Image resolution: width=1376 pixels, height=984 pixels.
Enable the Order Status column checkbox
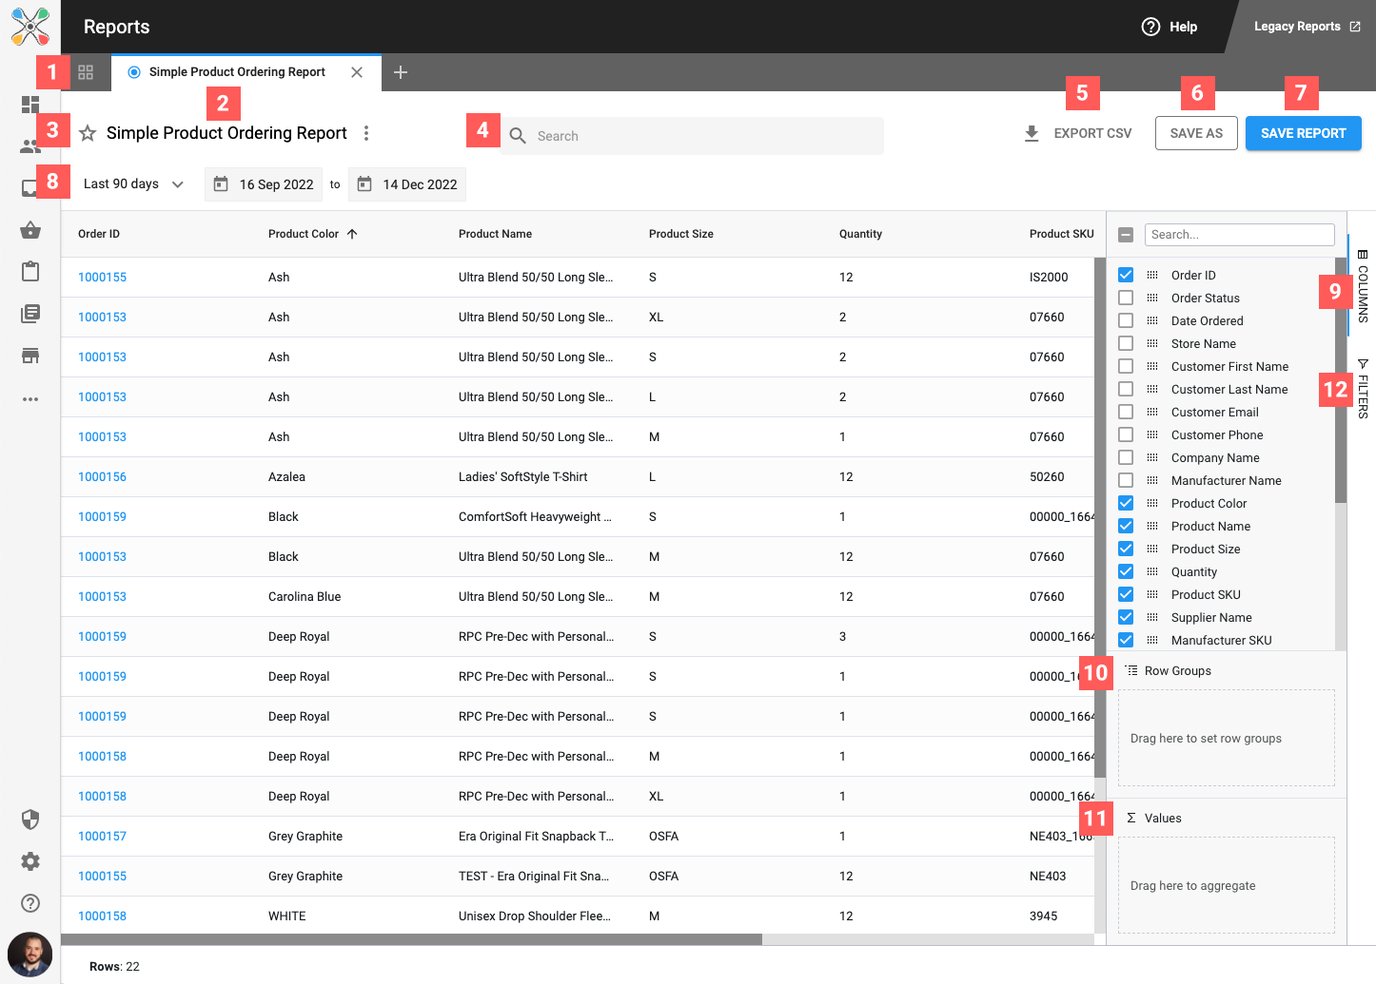pos(1125,298)
